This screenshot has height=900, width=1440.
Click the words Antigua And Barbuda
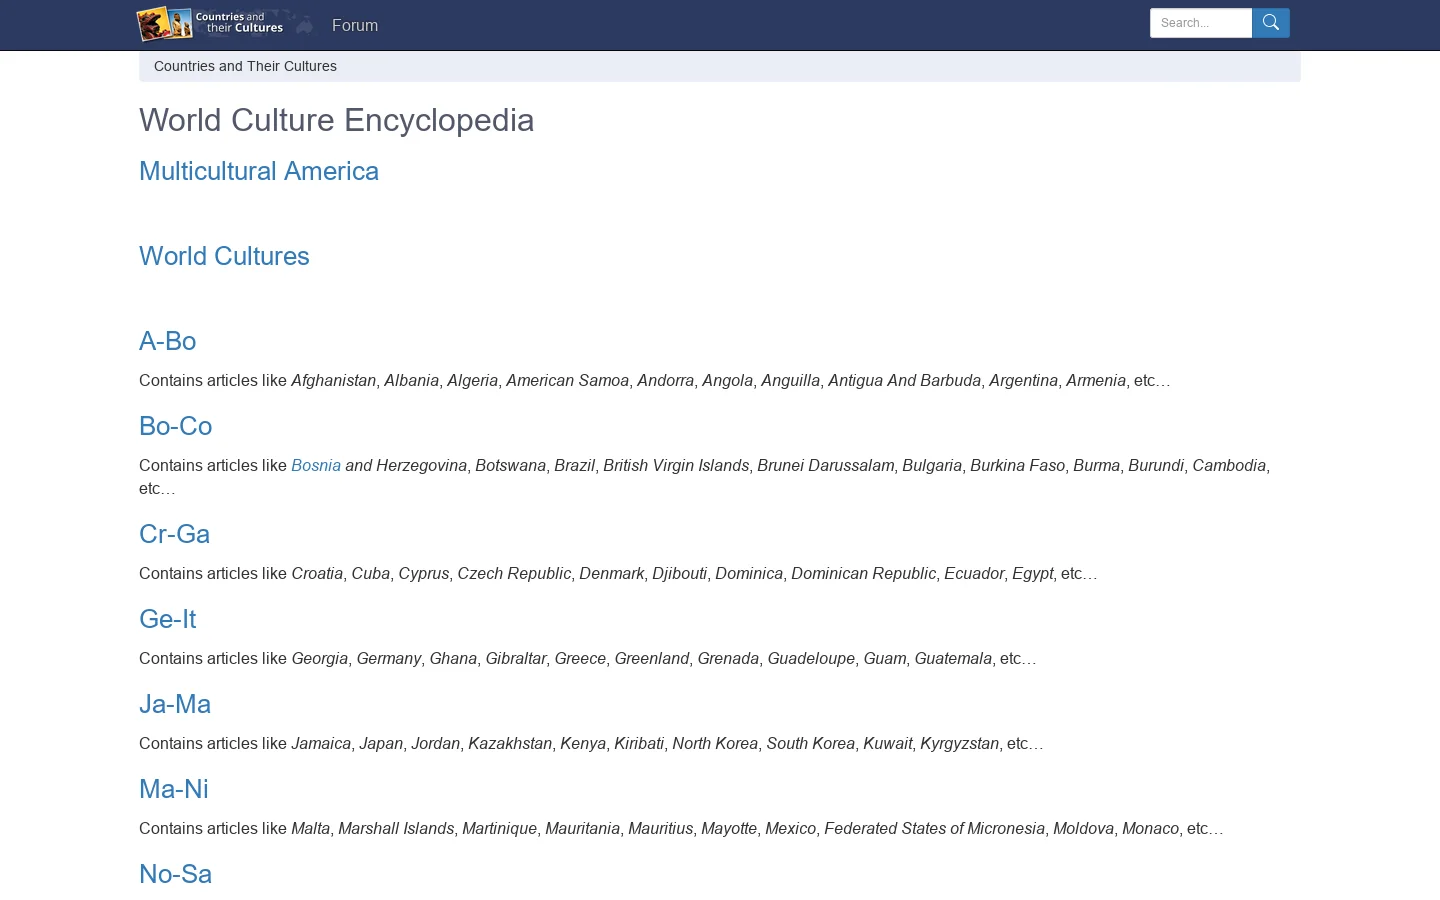[904, 380]
